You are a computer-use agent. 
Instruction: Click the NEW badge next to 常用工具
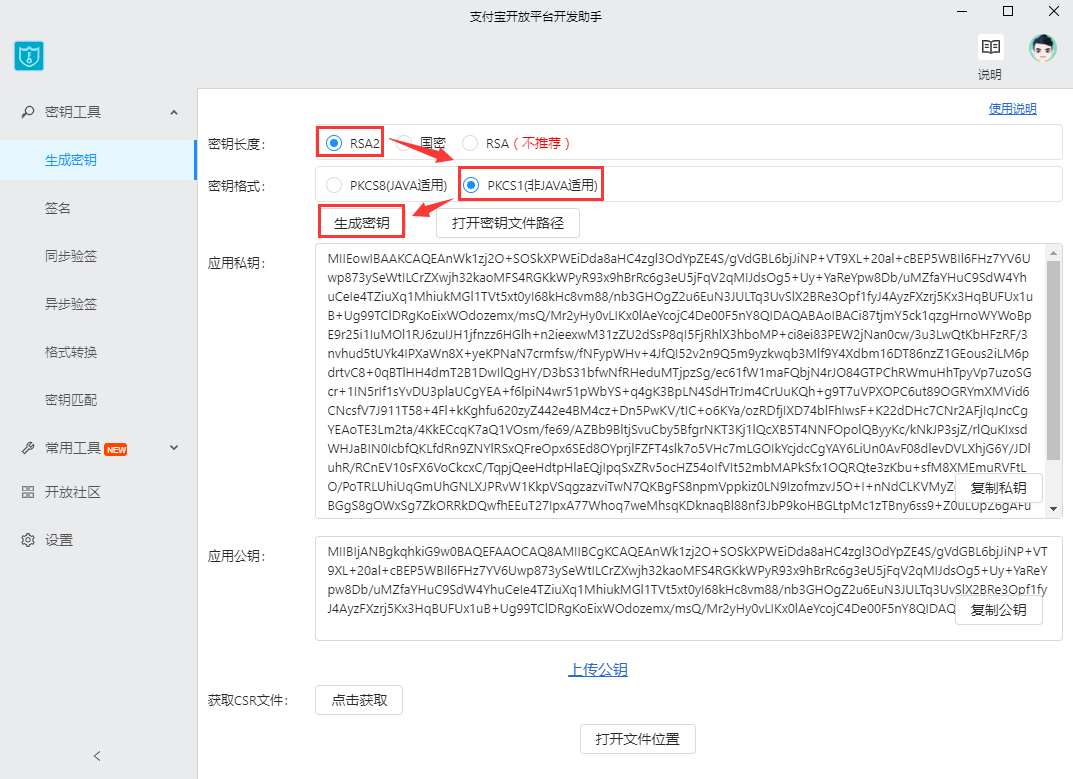(116, 450)
